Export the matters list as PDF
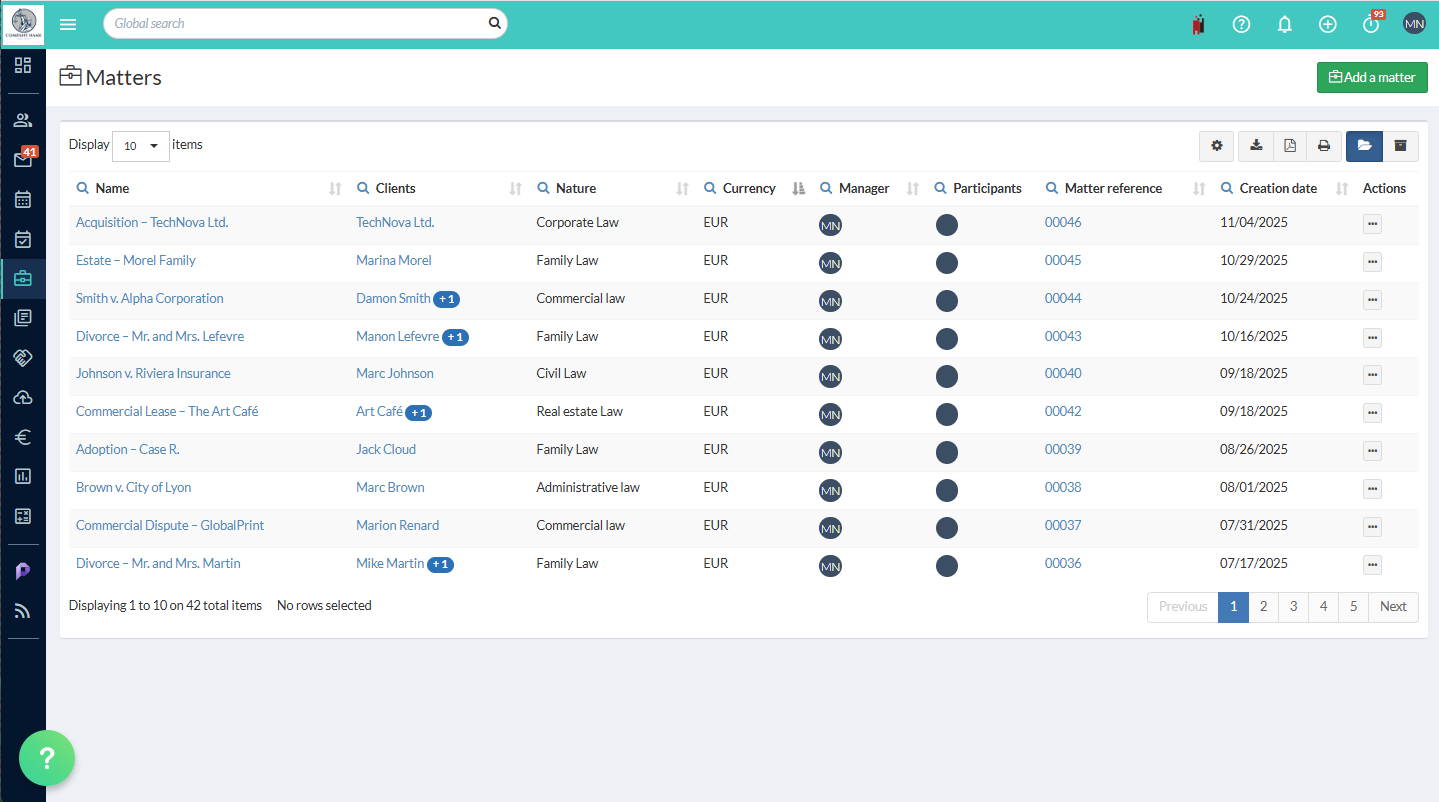1439x802 pixels. 1289,146
